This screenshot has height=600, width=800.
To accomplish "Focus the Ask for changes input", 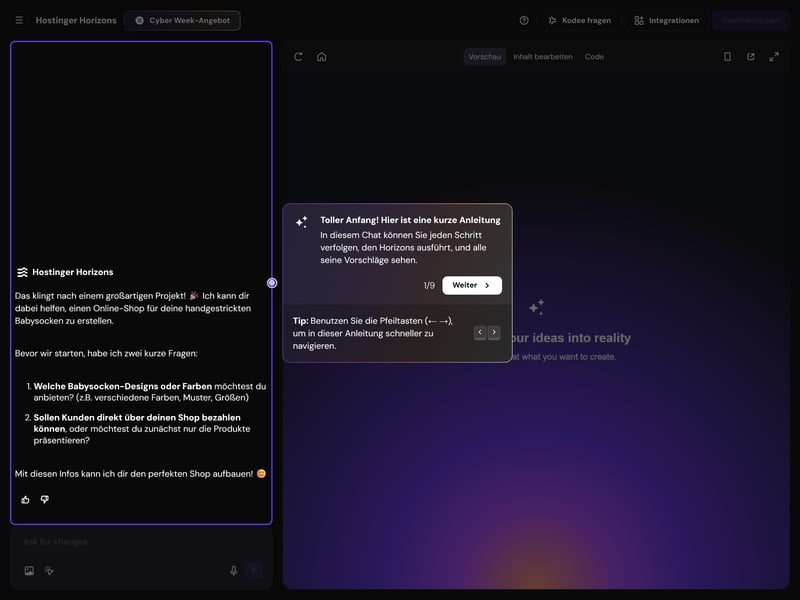I will click(x=141, y=541).
